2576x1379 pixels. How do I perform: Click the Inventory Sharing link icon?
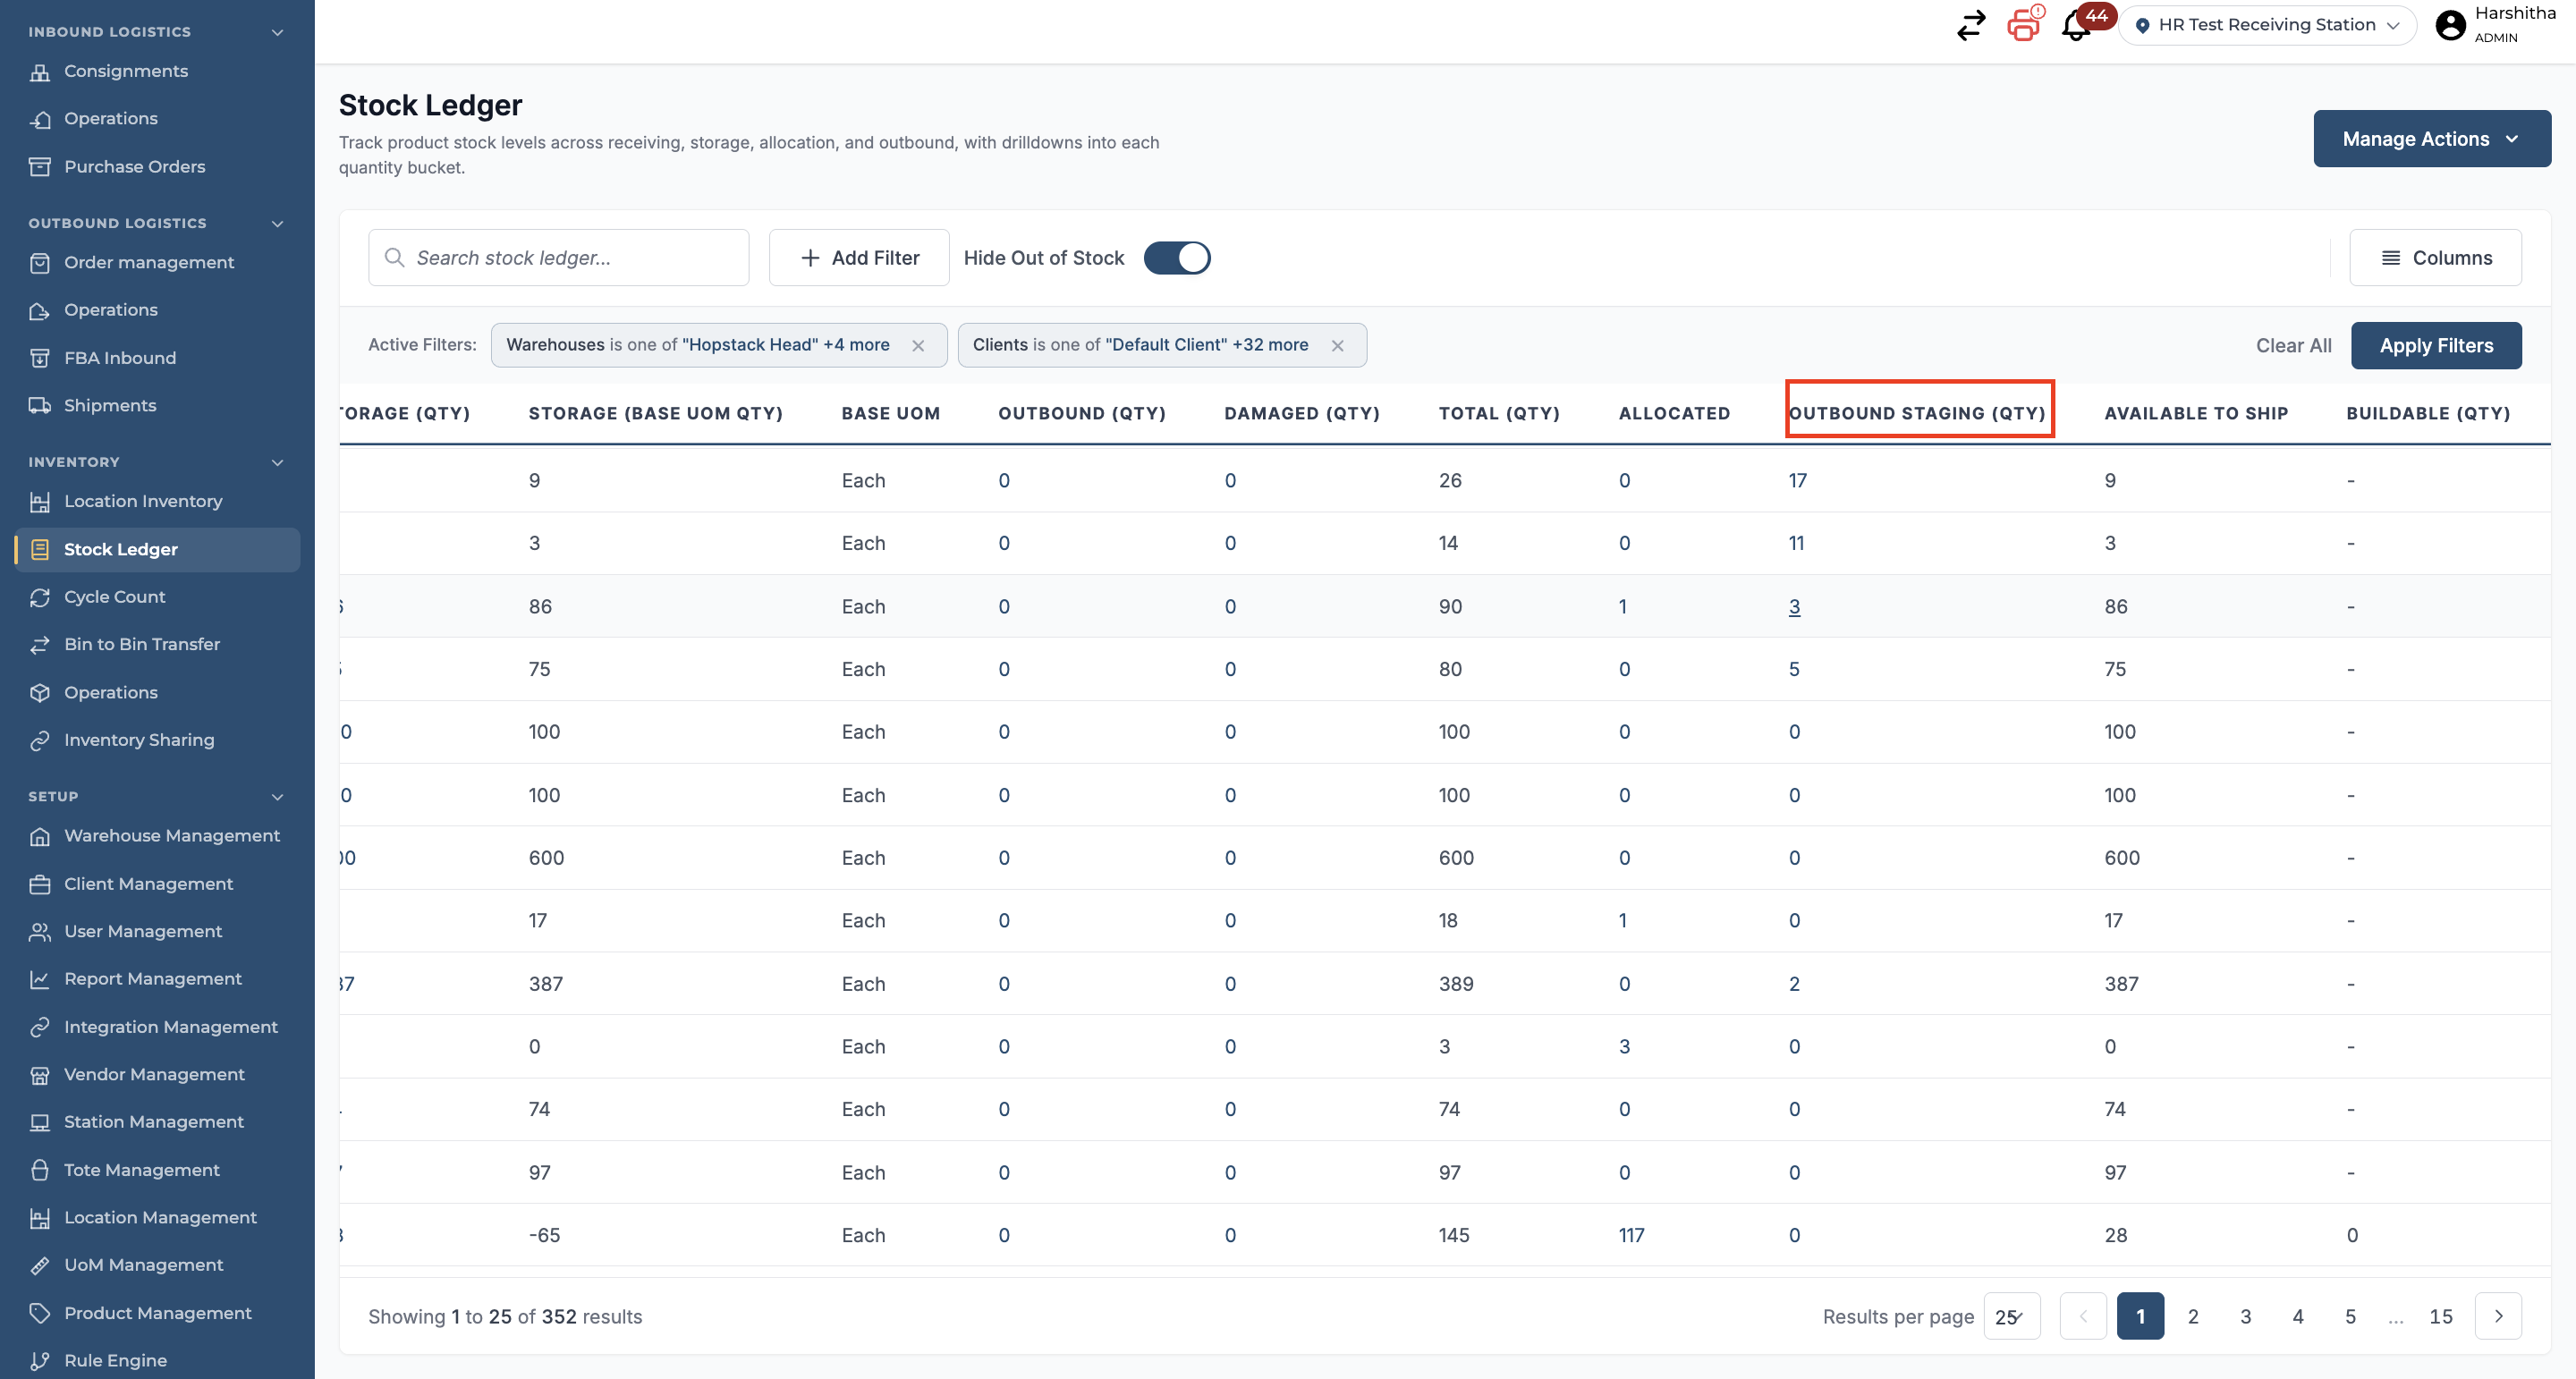40,740
